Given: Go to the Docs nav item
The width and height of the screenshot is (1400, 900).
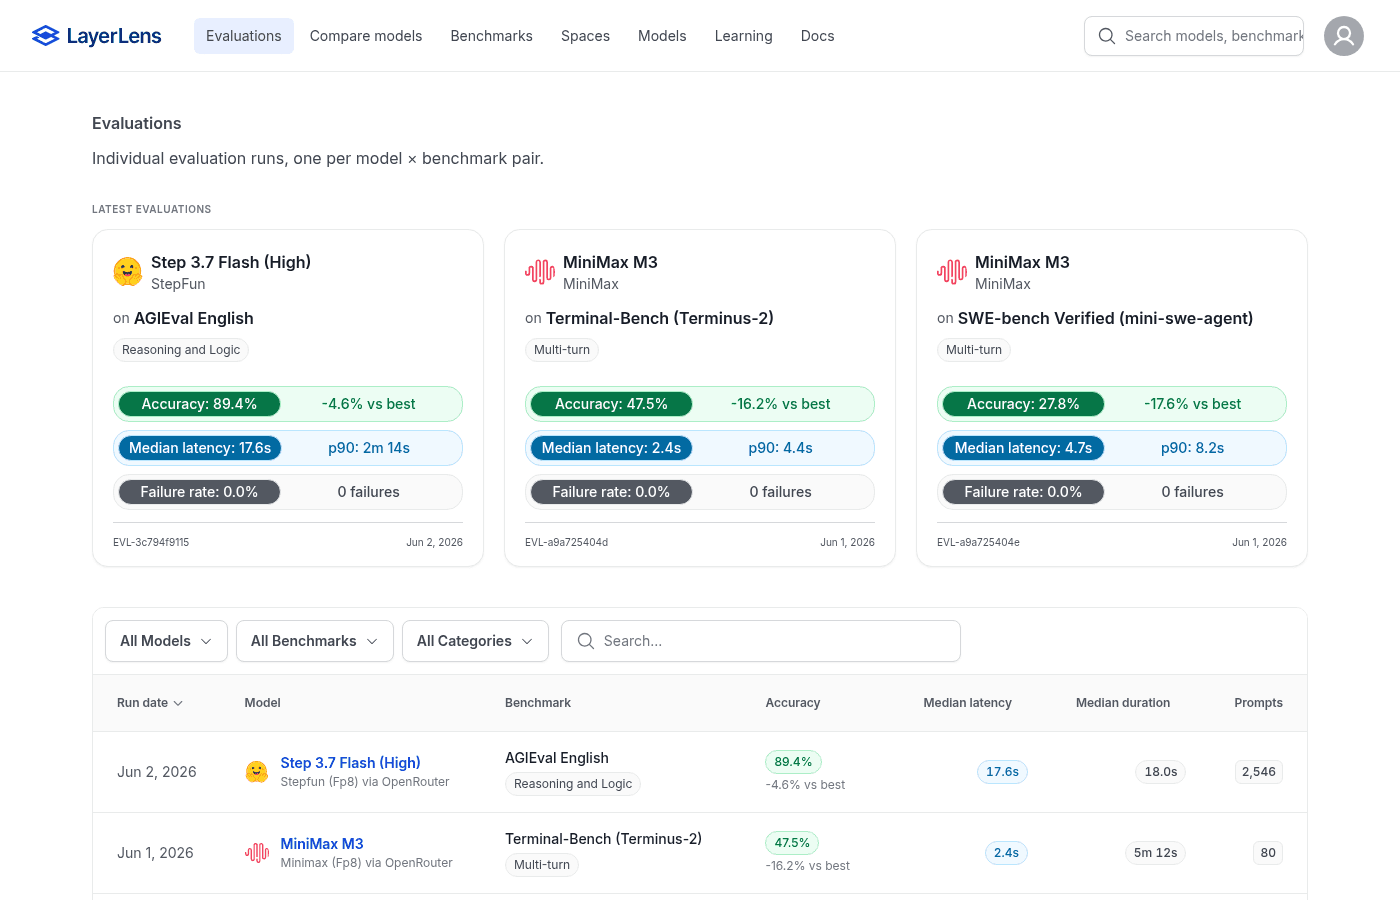Looking at the screenshot, I should click(x=817, y=36).
